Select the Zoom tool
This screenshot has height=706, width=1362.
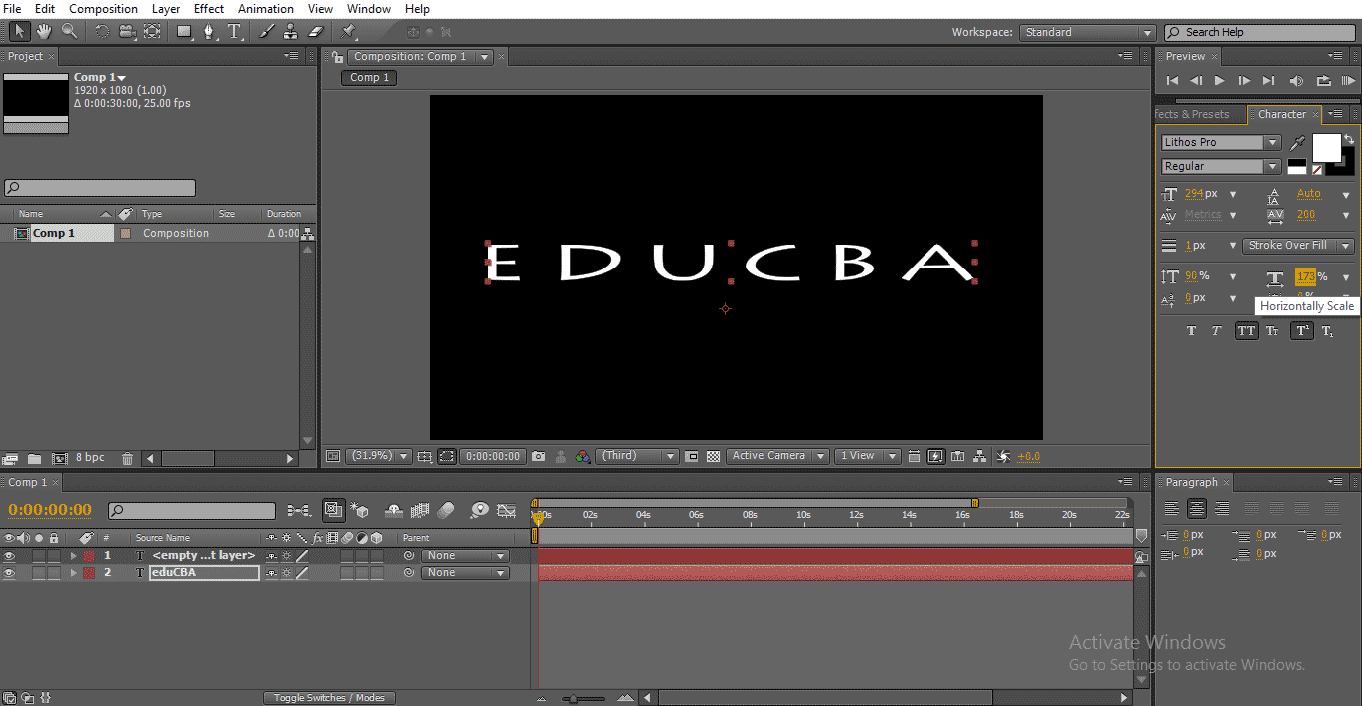69,32
